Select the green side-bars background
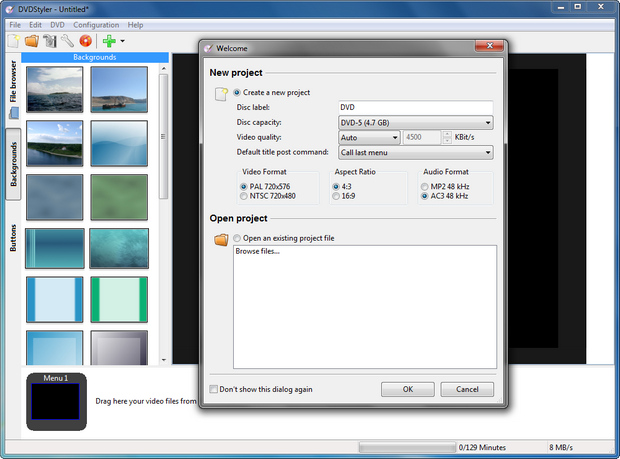 [x=119, y=300]
